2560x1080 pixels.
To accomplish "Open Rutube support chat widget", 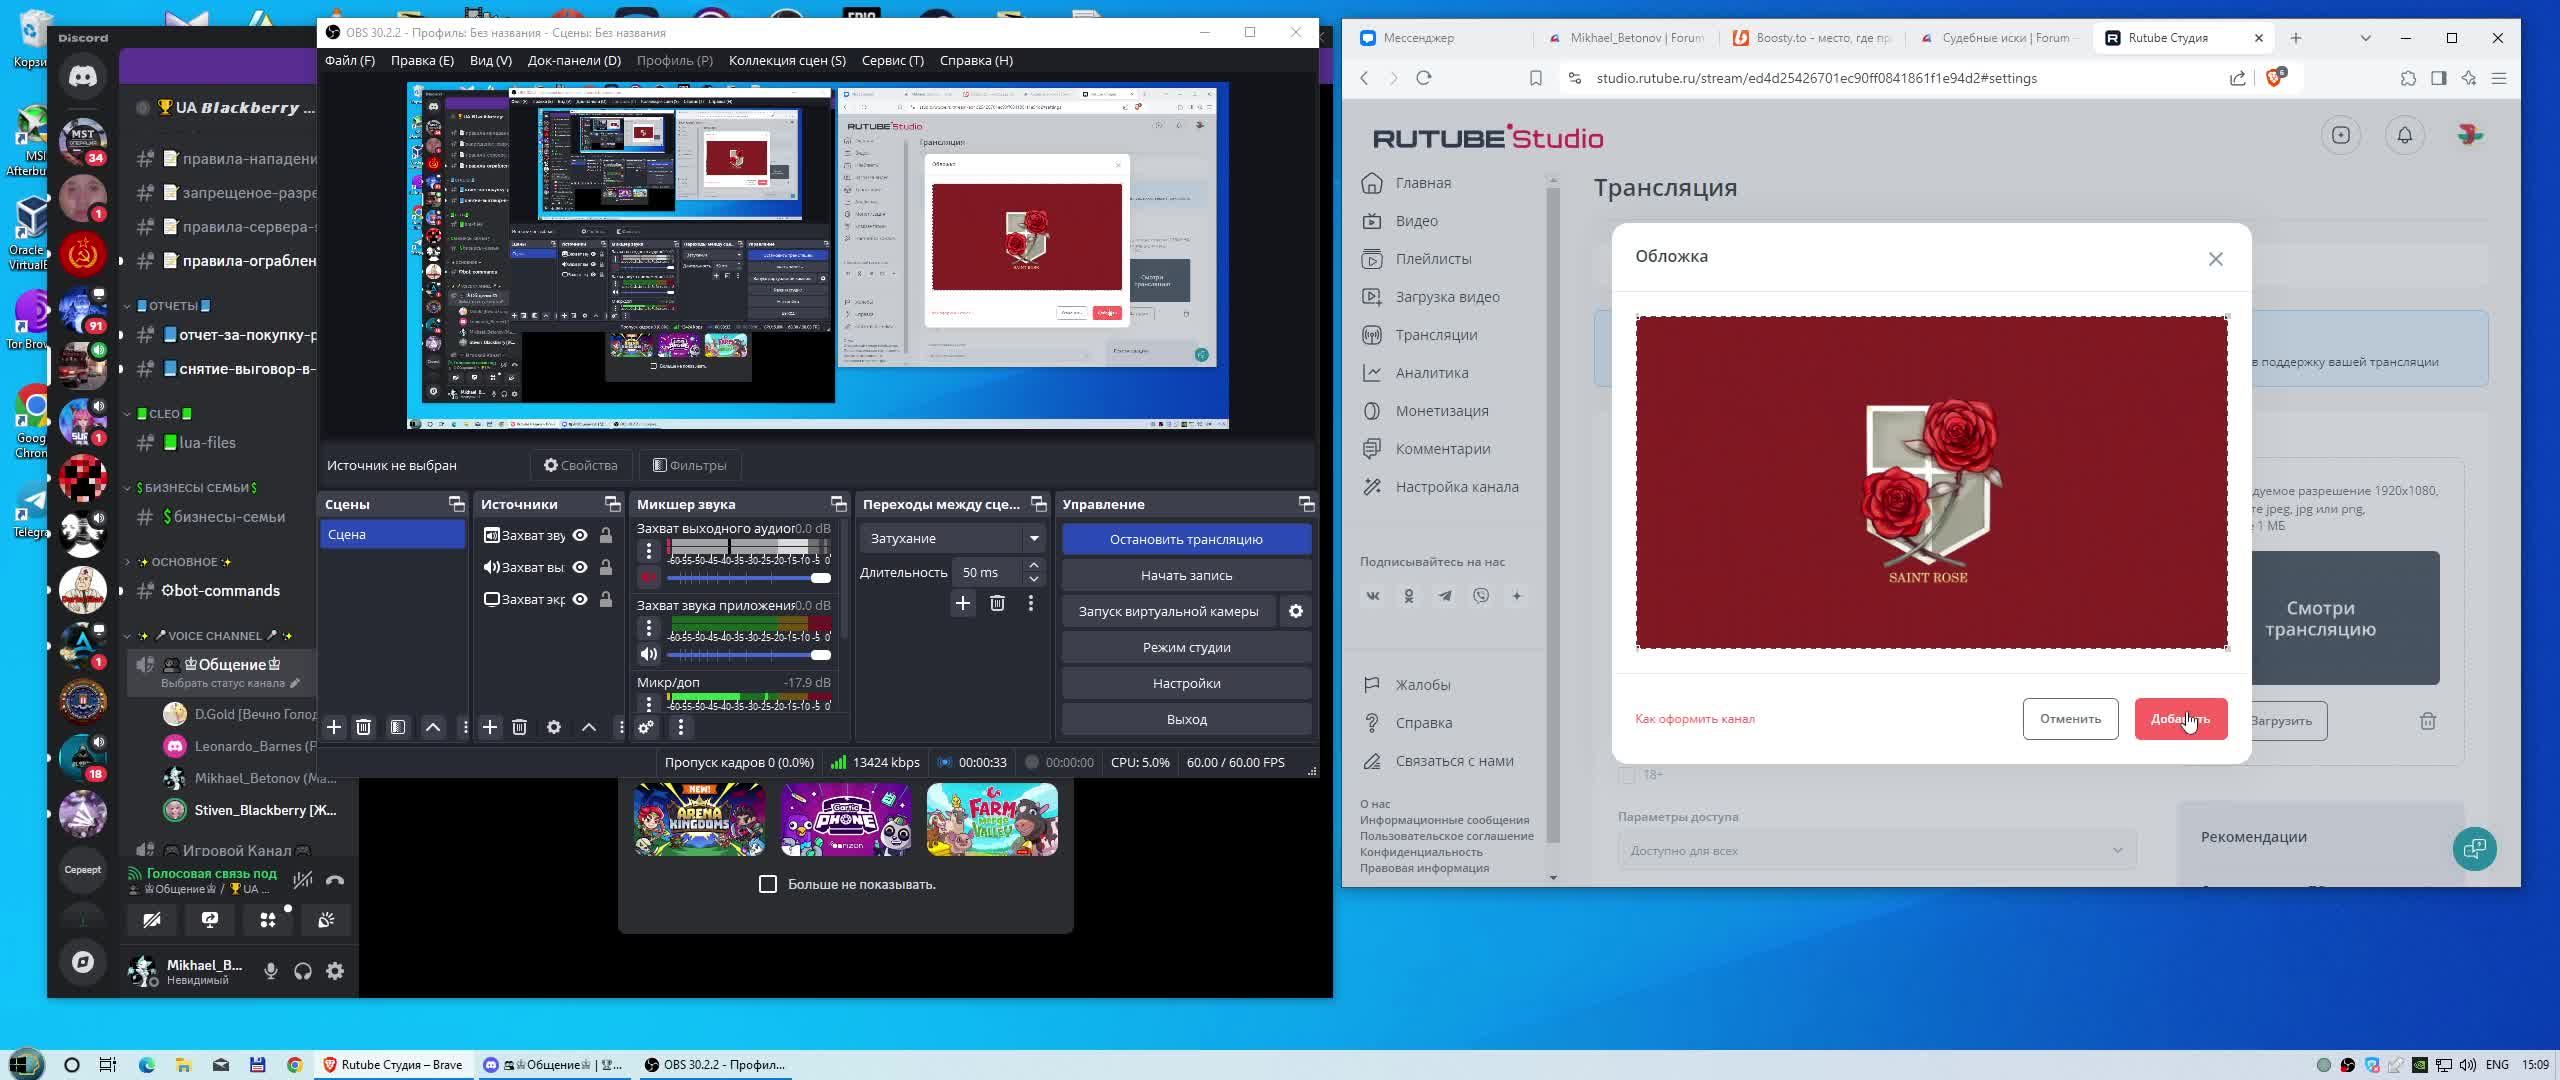I will (2475, 849).
